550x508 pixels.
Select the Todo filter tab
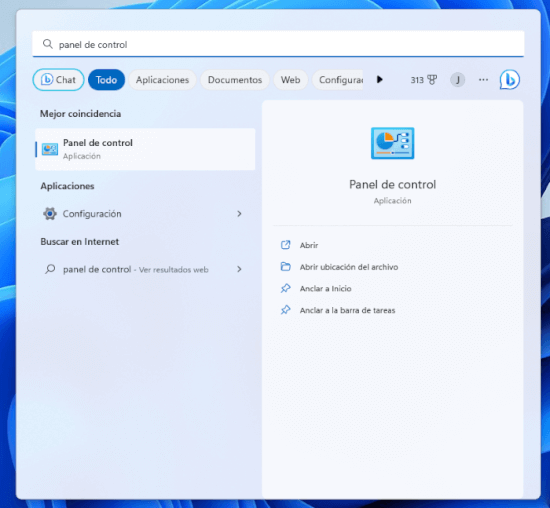106,80
